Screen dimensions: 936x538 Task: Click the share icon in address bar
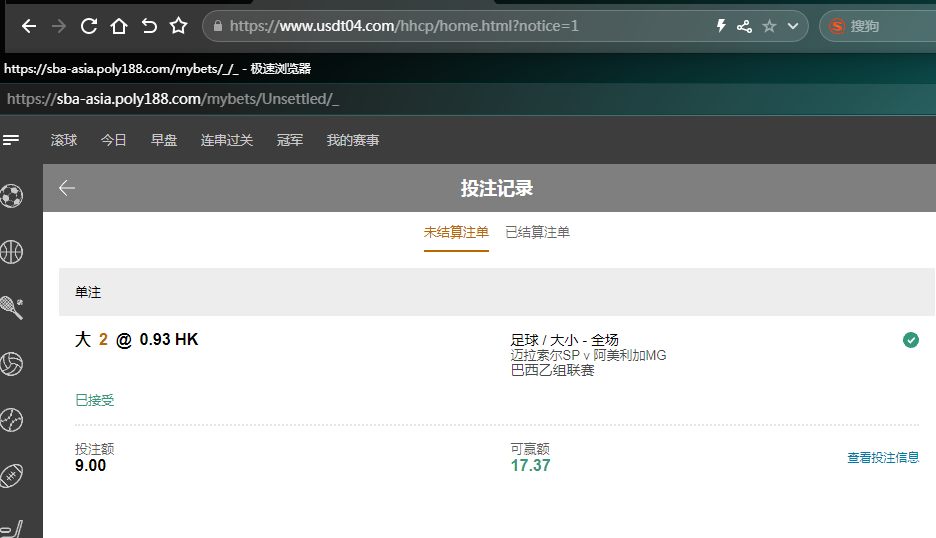[744, 26]
